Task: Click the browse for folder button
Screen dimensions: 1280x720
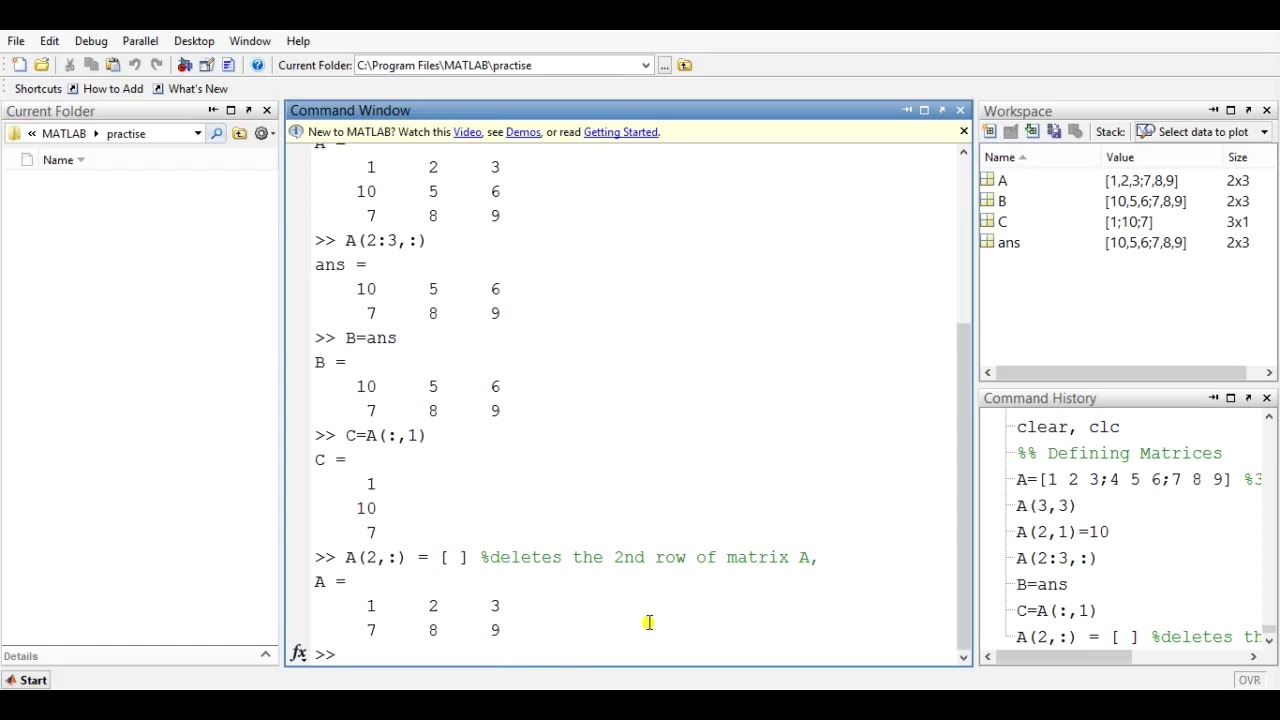Action: pos(664,65)
